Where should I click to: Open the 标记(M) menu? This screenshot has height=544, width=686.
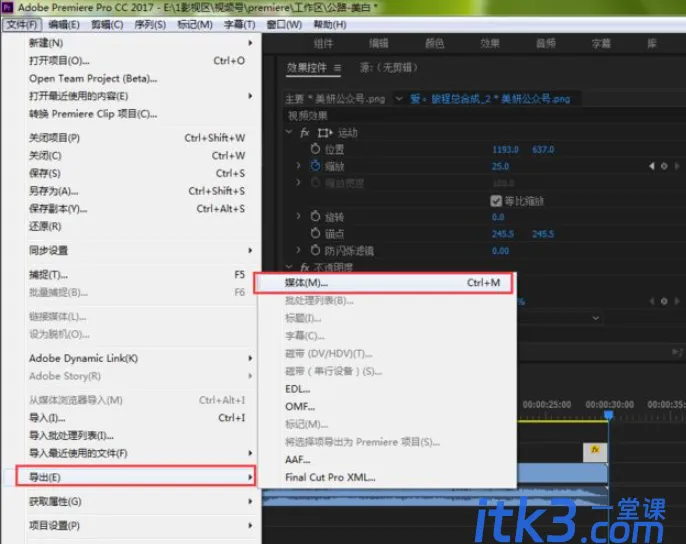coord(195,25)
